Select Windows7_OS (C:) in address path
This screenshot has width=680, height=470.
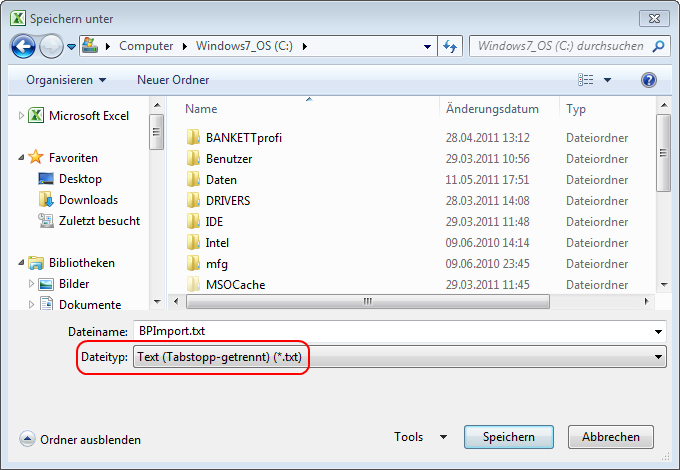click(x=244, y=46)
